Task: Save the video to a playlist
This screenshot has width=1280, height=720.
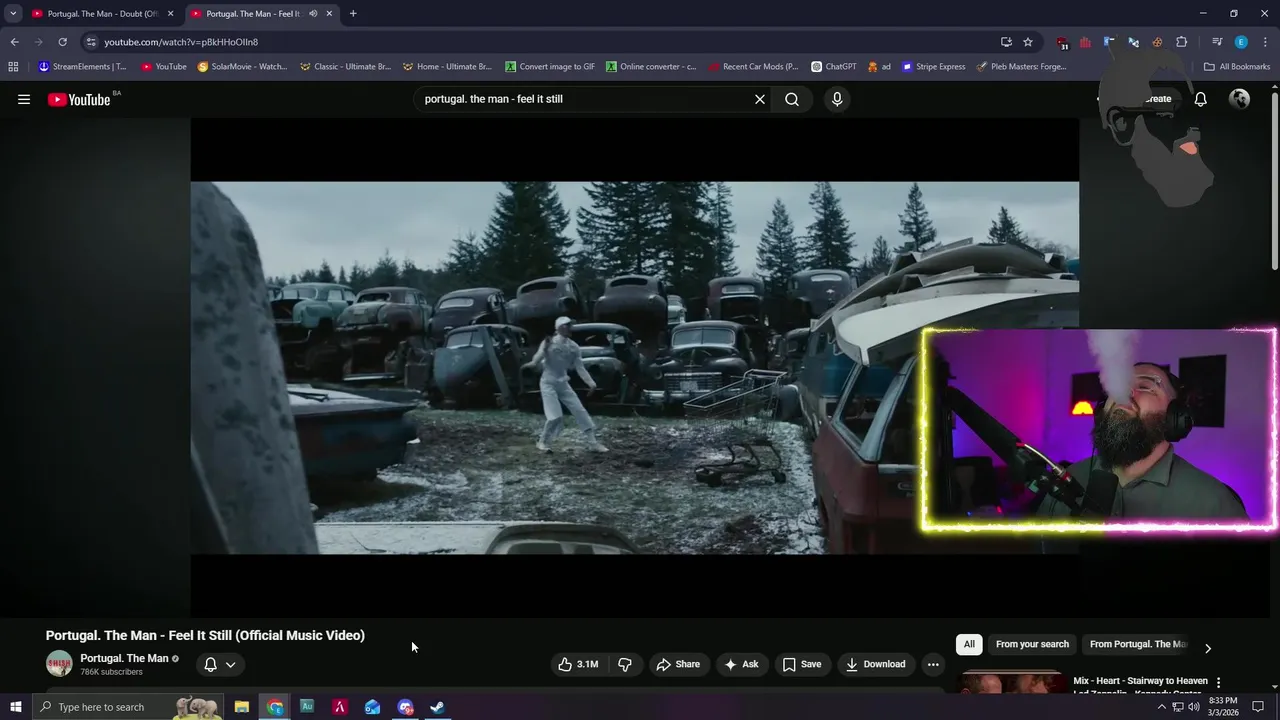Action: point(802,664)
